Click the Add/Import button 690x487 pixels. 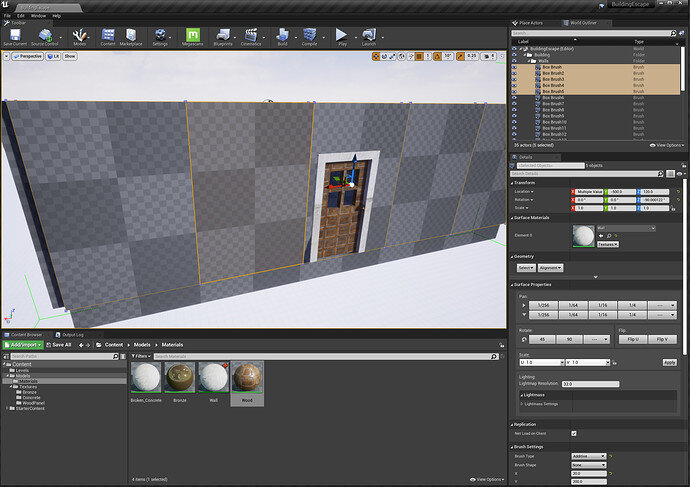pyautogui.click(x=23, y=345)
